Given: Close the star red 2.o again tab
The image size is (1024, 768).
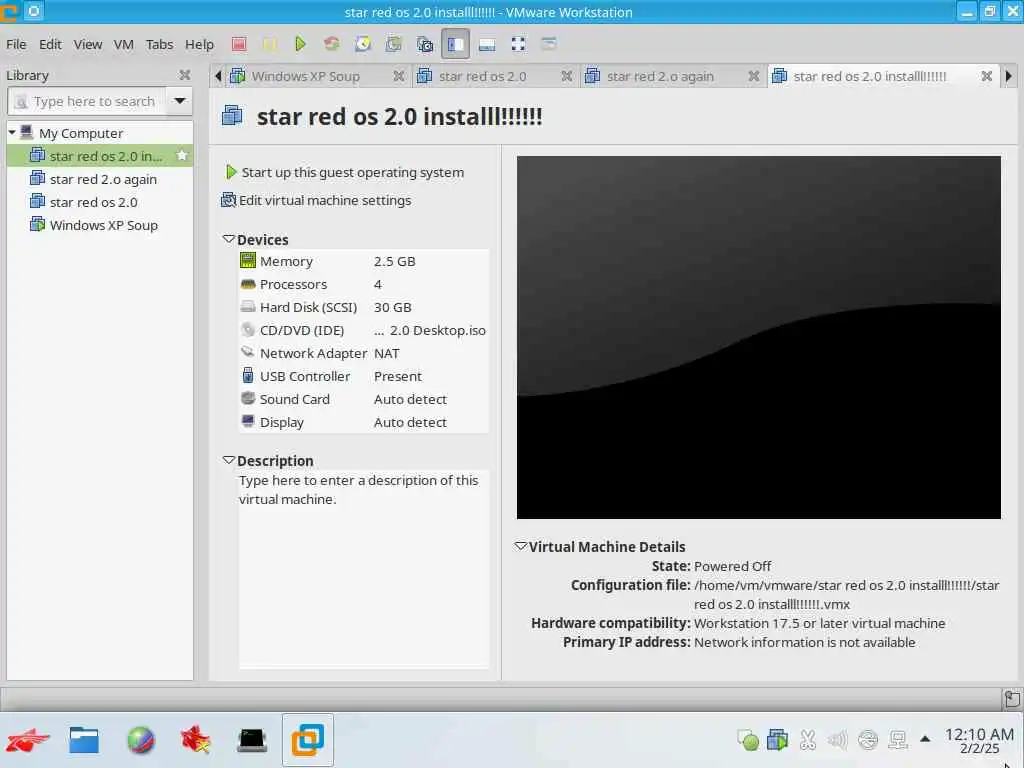Looking at the screenshot, I should 754,76.
